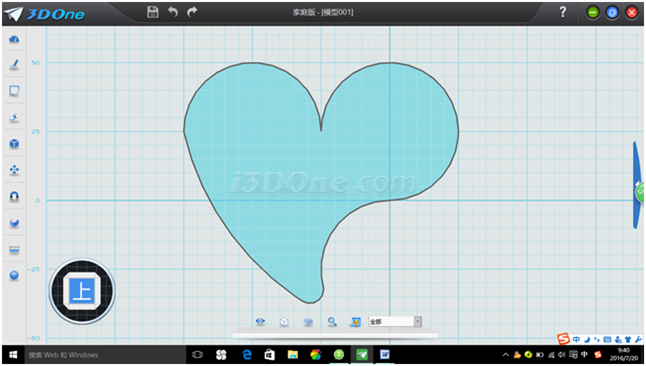The image size is (646, 366).
Task: Choose the feature modeling extrude tool
Action: tap(14, 118)
